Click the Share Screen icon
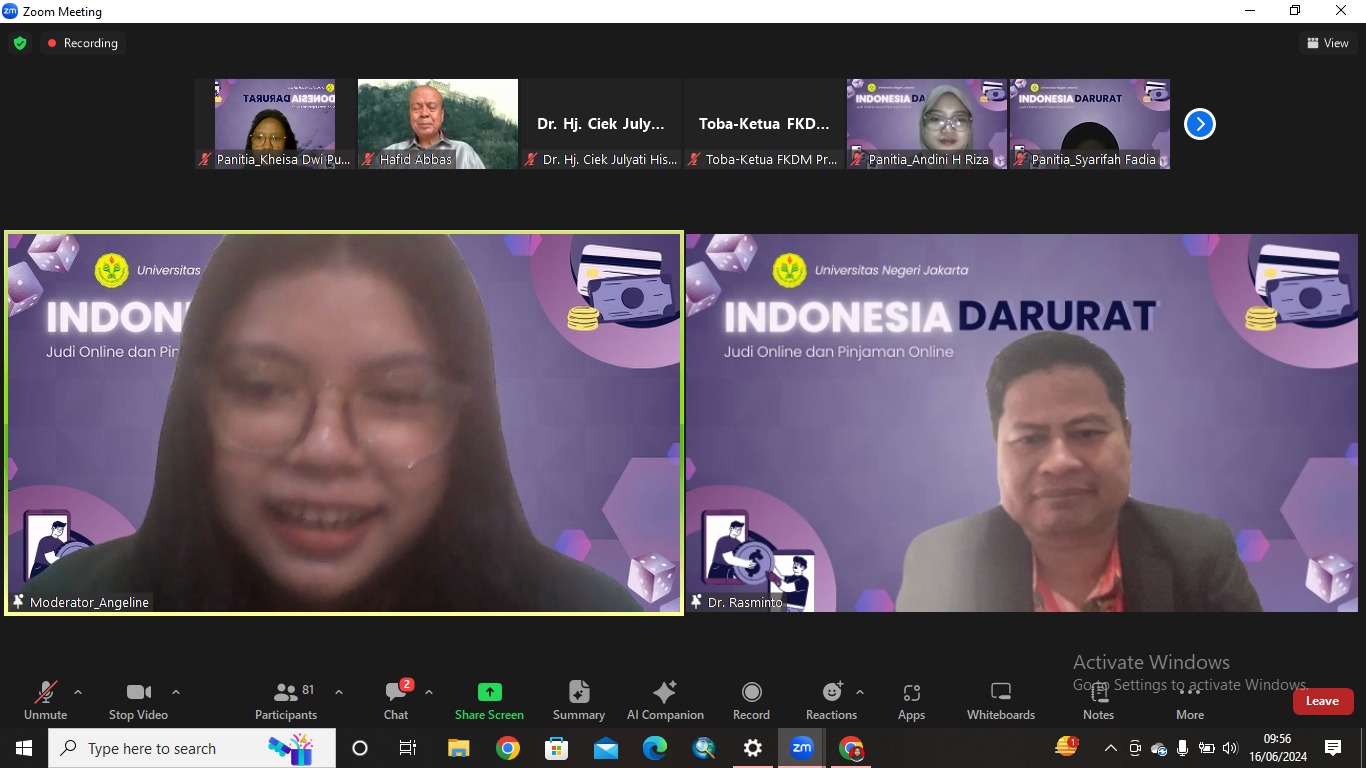This screenshot has width=1366, height=768. coord(489,692)
